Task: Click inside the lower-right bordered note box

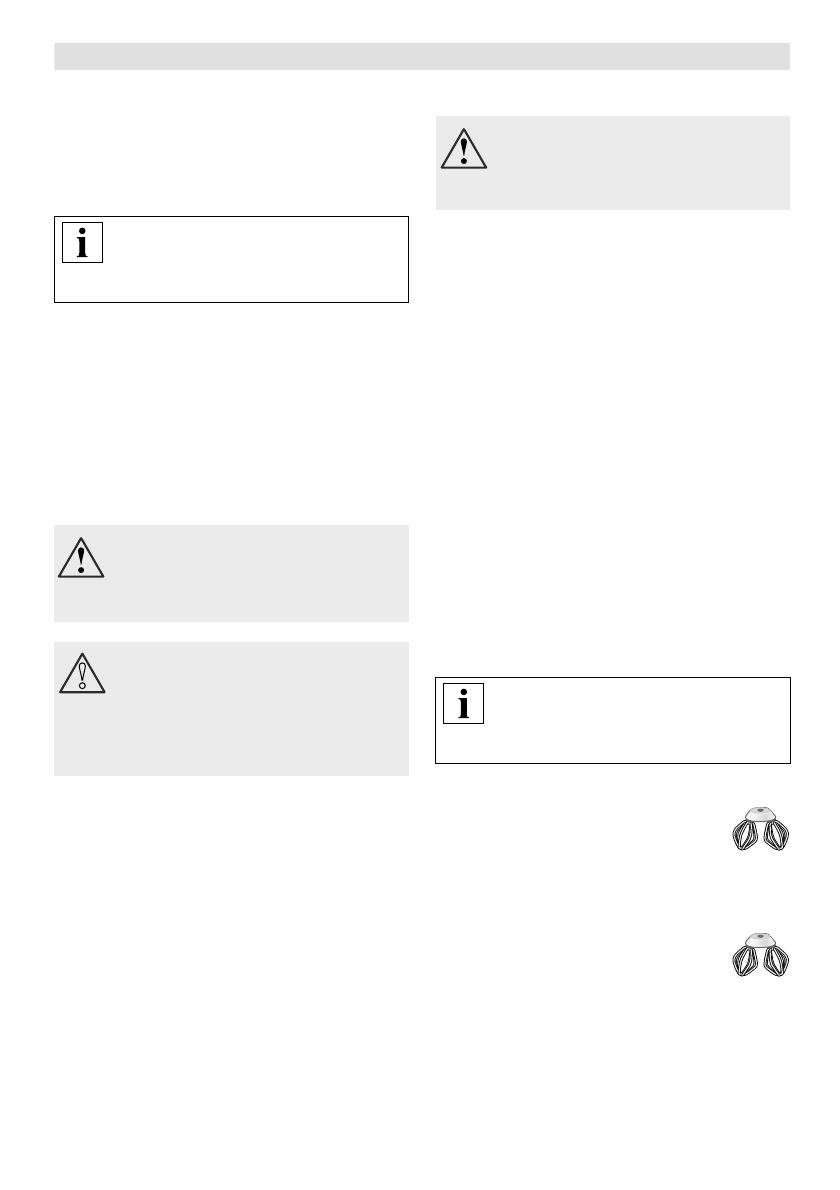Action: click(630, 721)
